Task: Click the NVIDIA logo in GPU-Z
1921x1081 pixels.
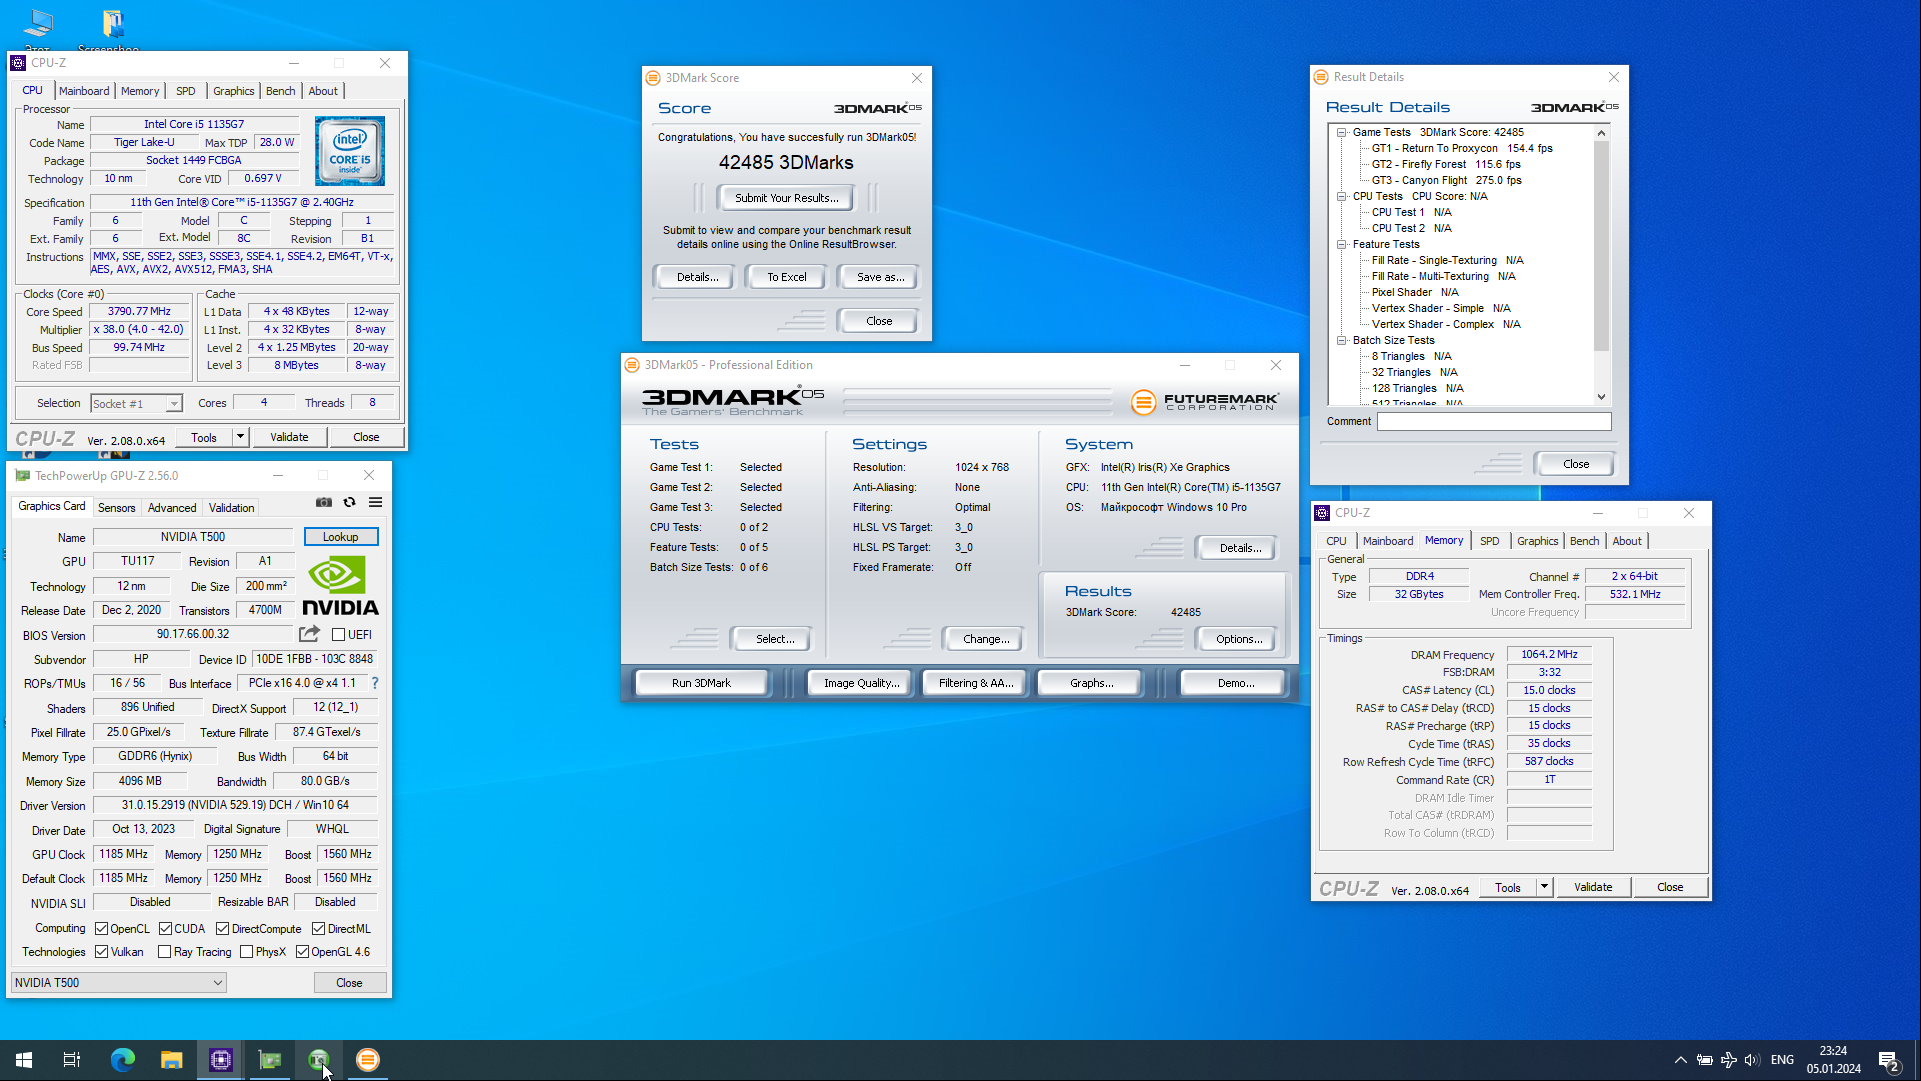Action: pyautogui.click(x=340, y=586)
